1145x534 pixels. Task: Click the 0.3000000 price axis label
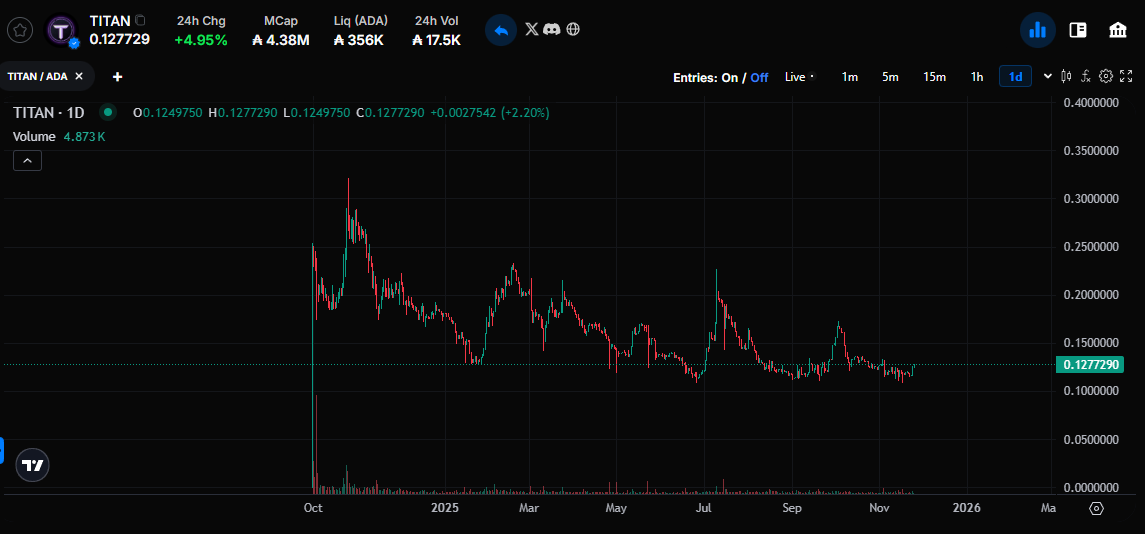click(x=1090, y=199)
